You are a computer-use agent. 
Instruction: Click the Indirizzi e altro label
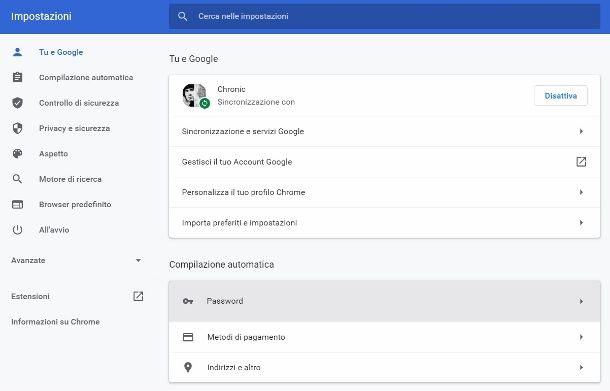234,367
